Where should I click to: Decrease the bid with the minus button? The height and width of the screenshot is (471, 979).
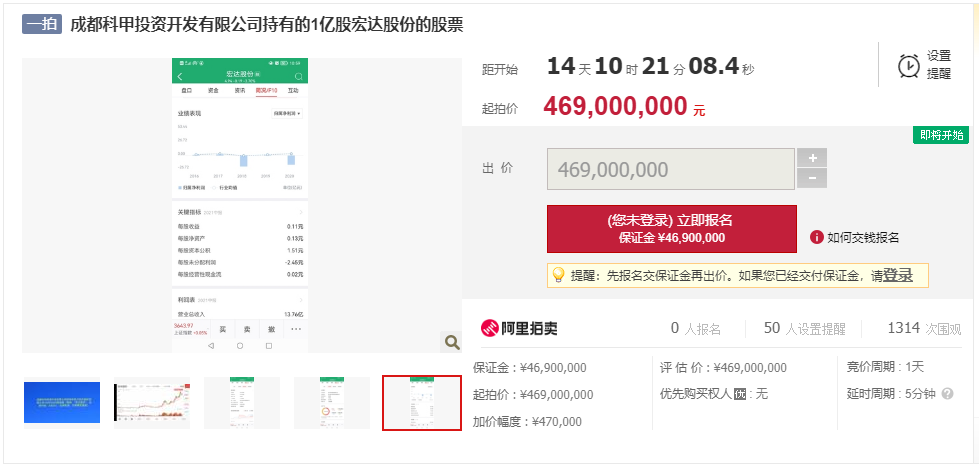pyautogui.click(x=812, y=179)
